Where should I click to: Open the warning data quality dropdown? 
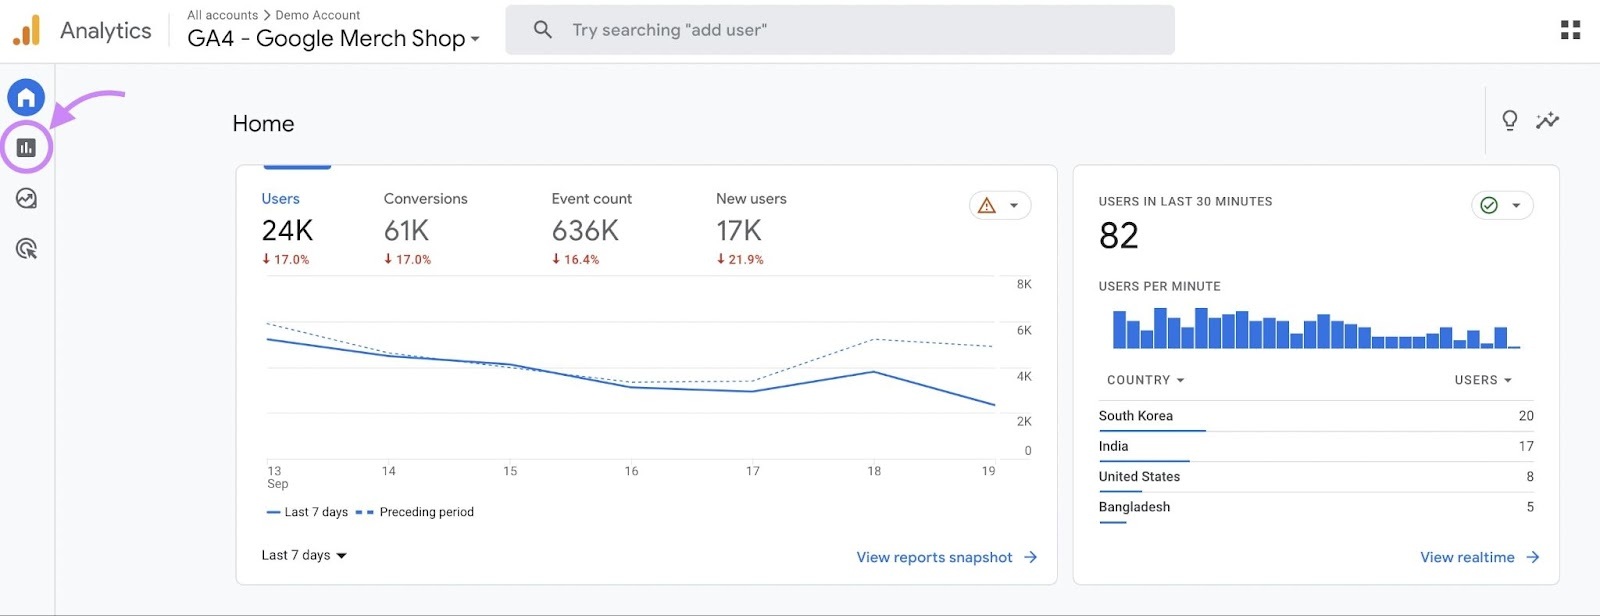click(999, 206)
